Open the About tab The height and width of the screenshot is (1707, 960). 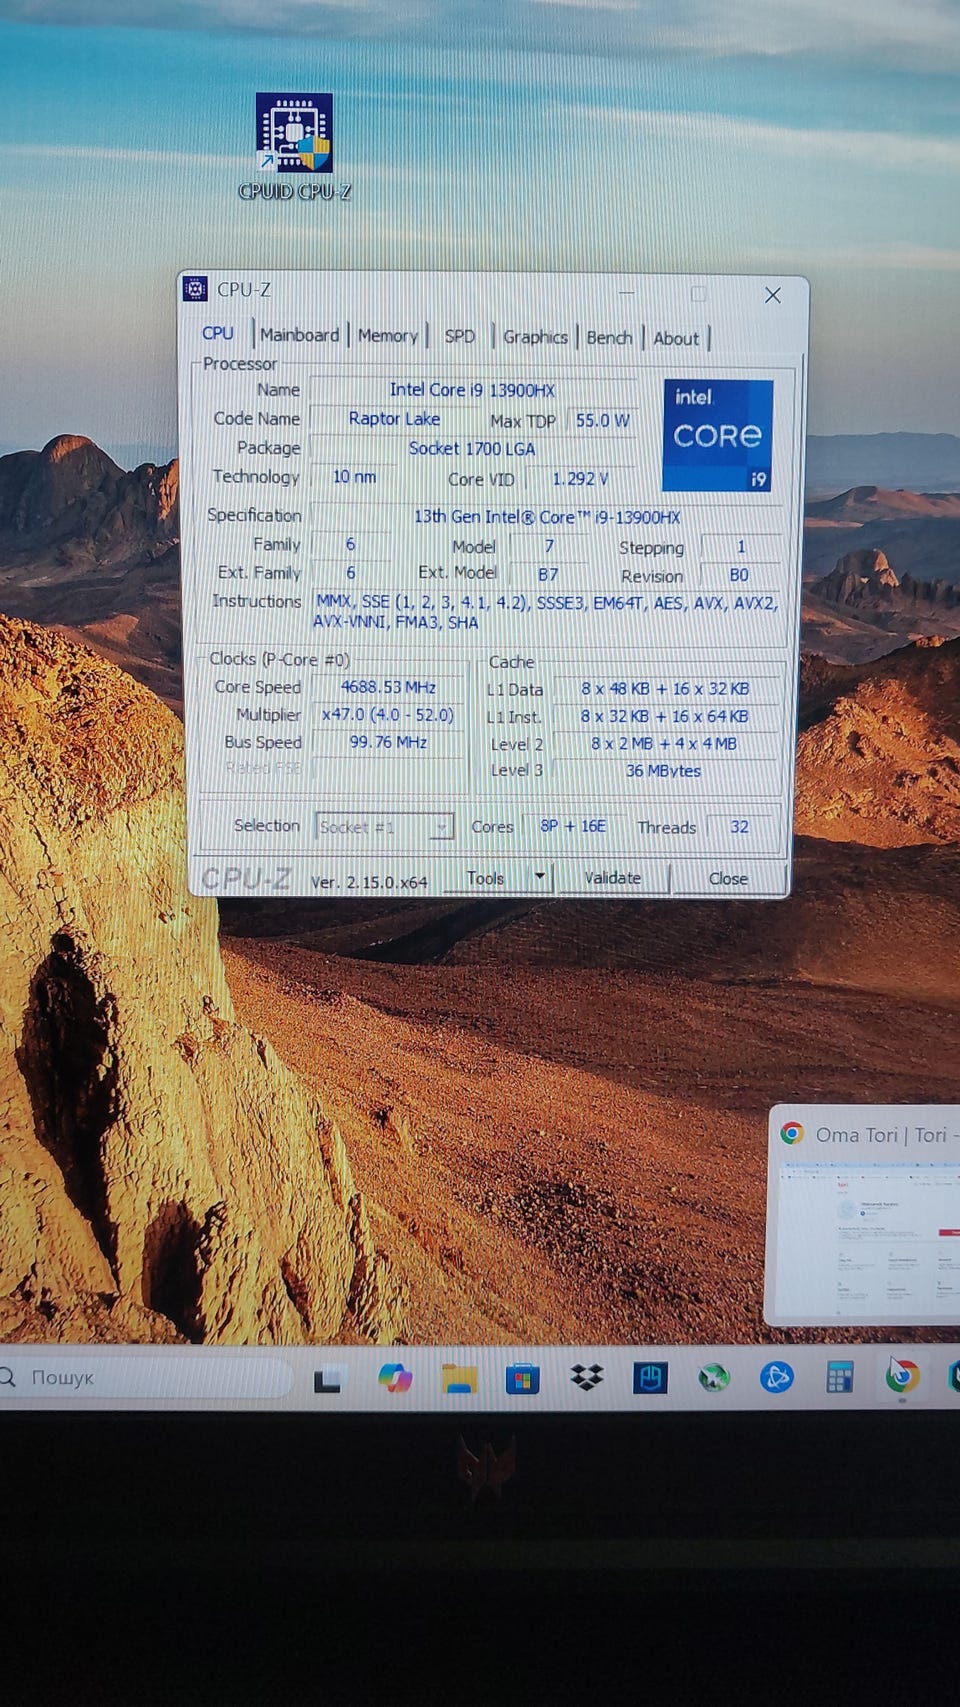pyautogui.click(x=676, y=339)
